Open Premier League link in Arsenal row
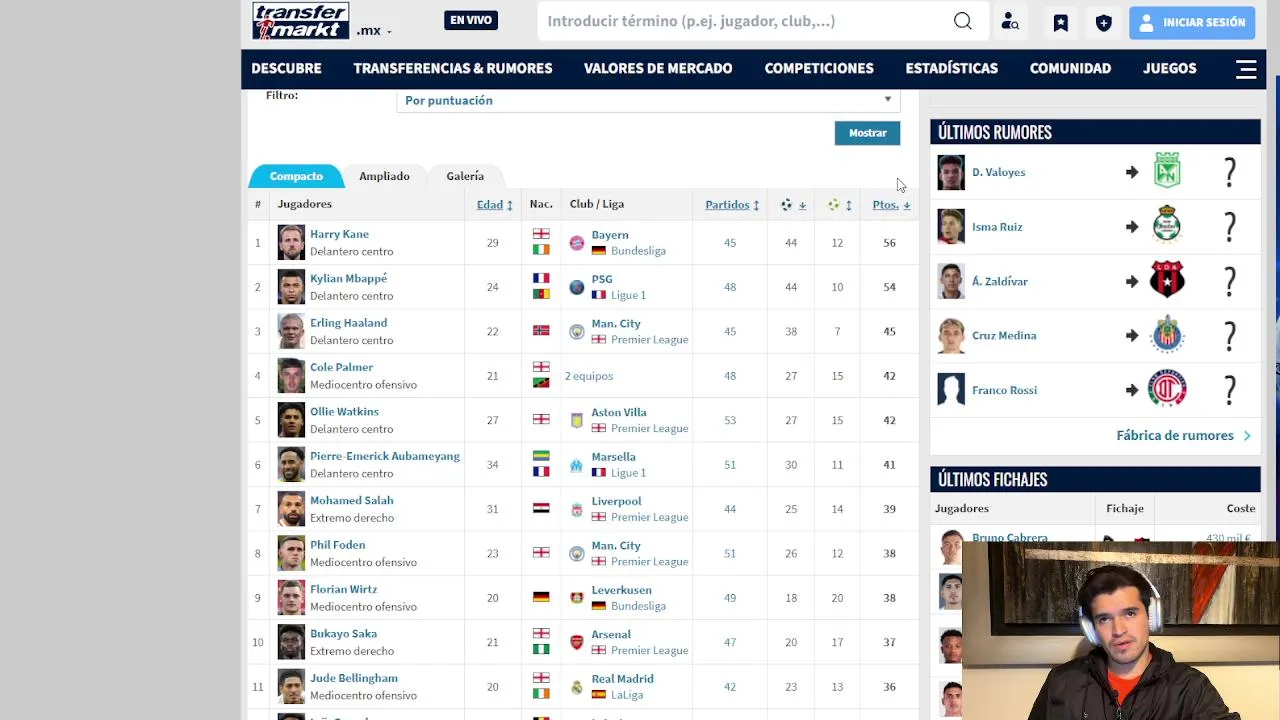This screenshot has height=720, width=1280. (649, 650)
